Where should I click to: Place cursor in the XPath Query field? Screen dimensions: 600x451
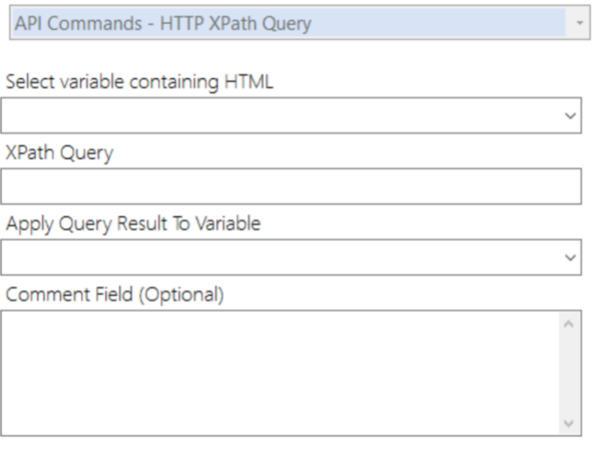click(x=291, y=186)
